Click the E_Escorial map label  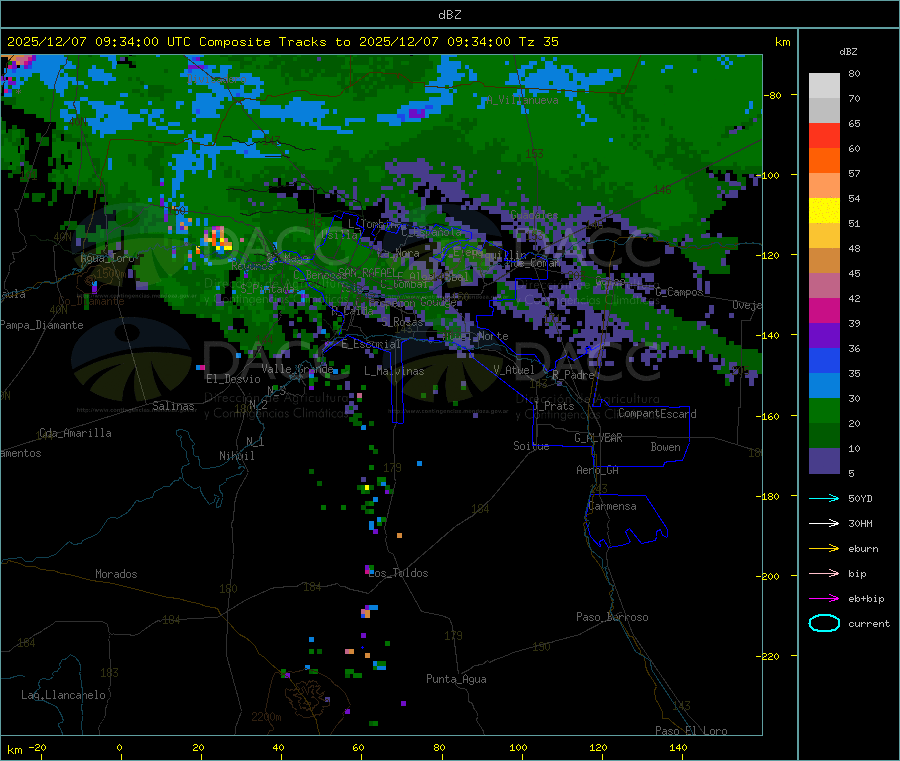[x=371, y=344]
